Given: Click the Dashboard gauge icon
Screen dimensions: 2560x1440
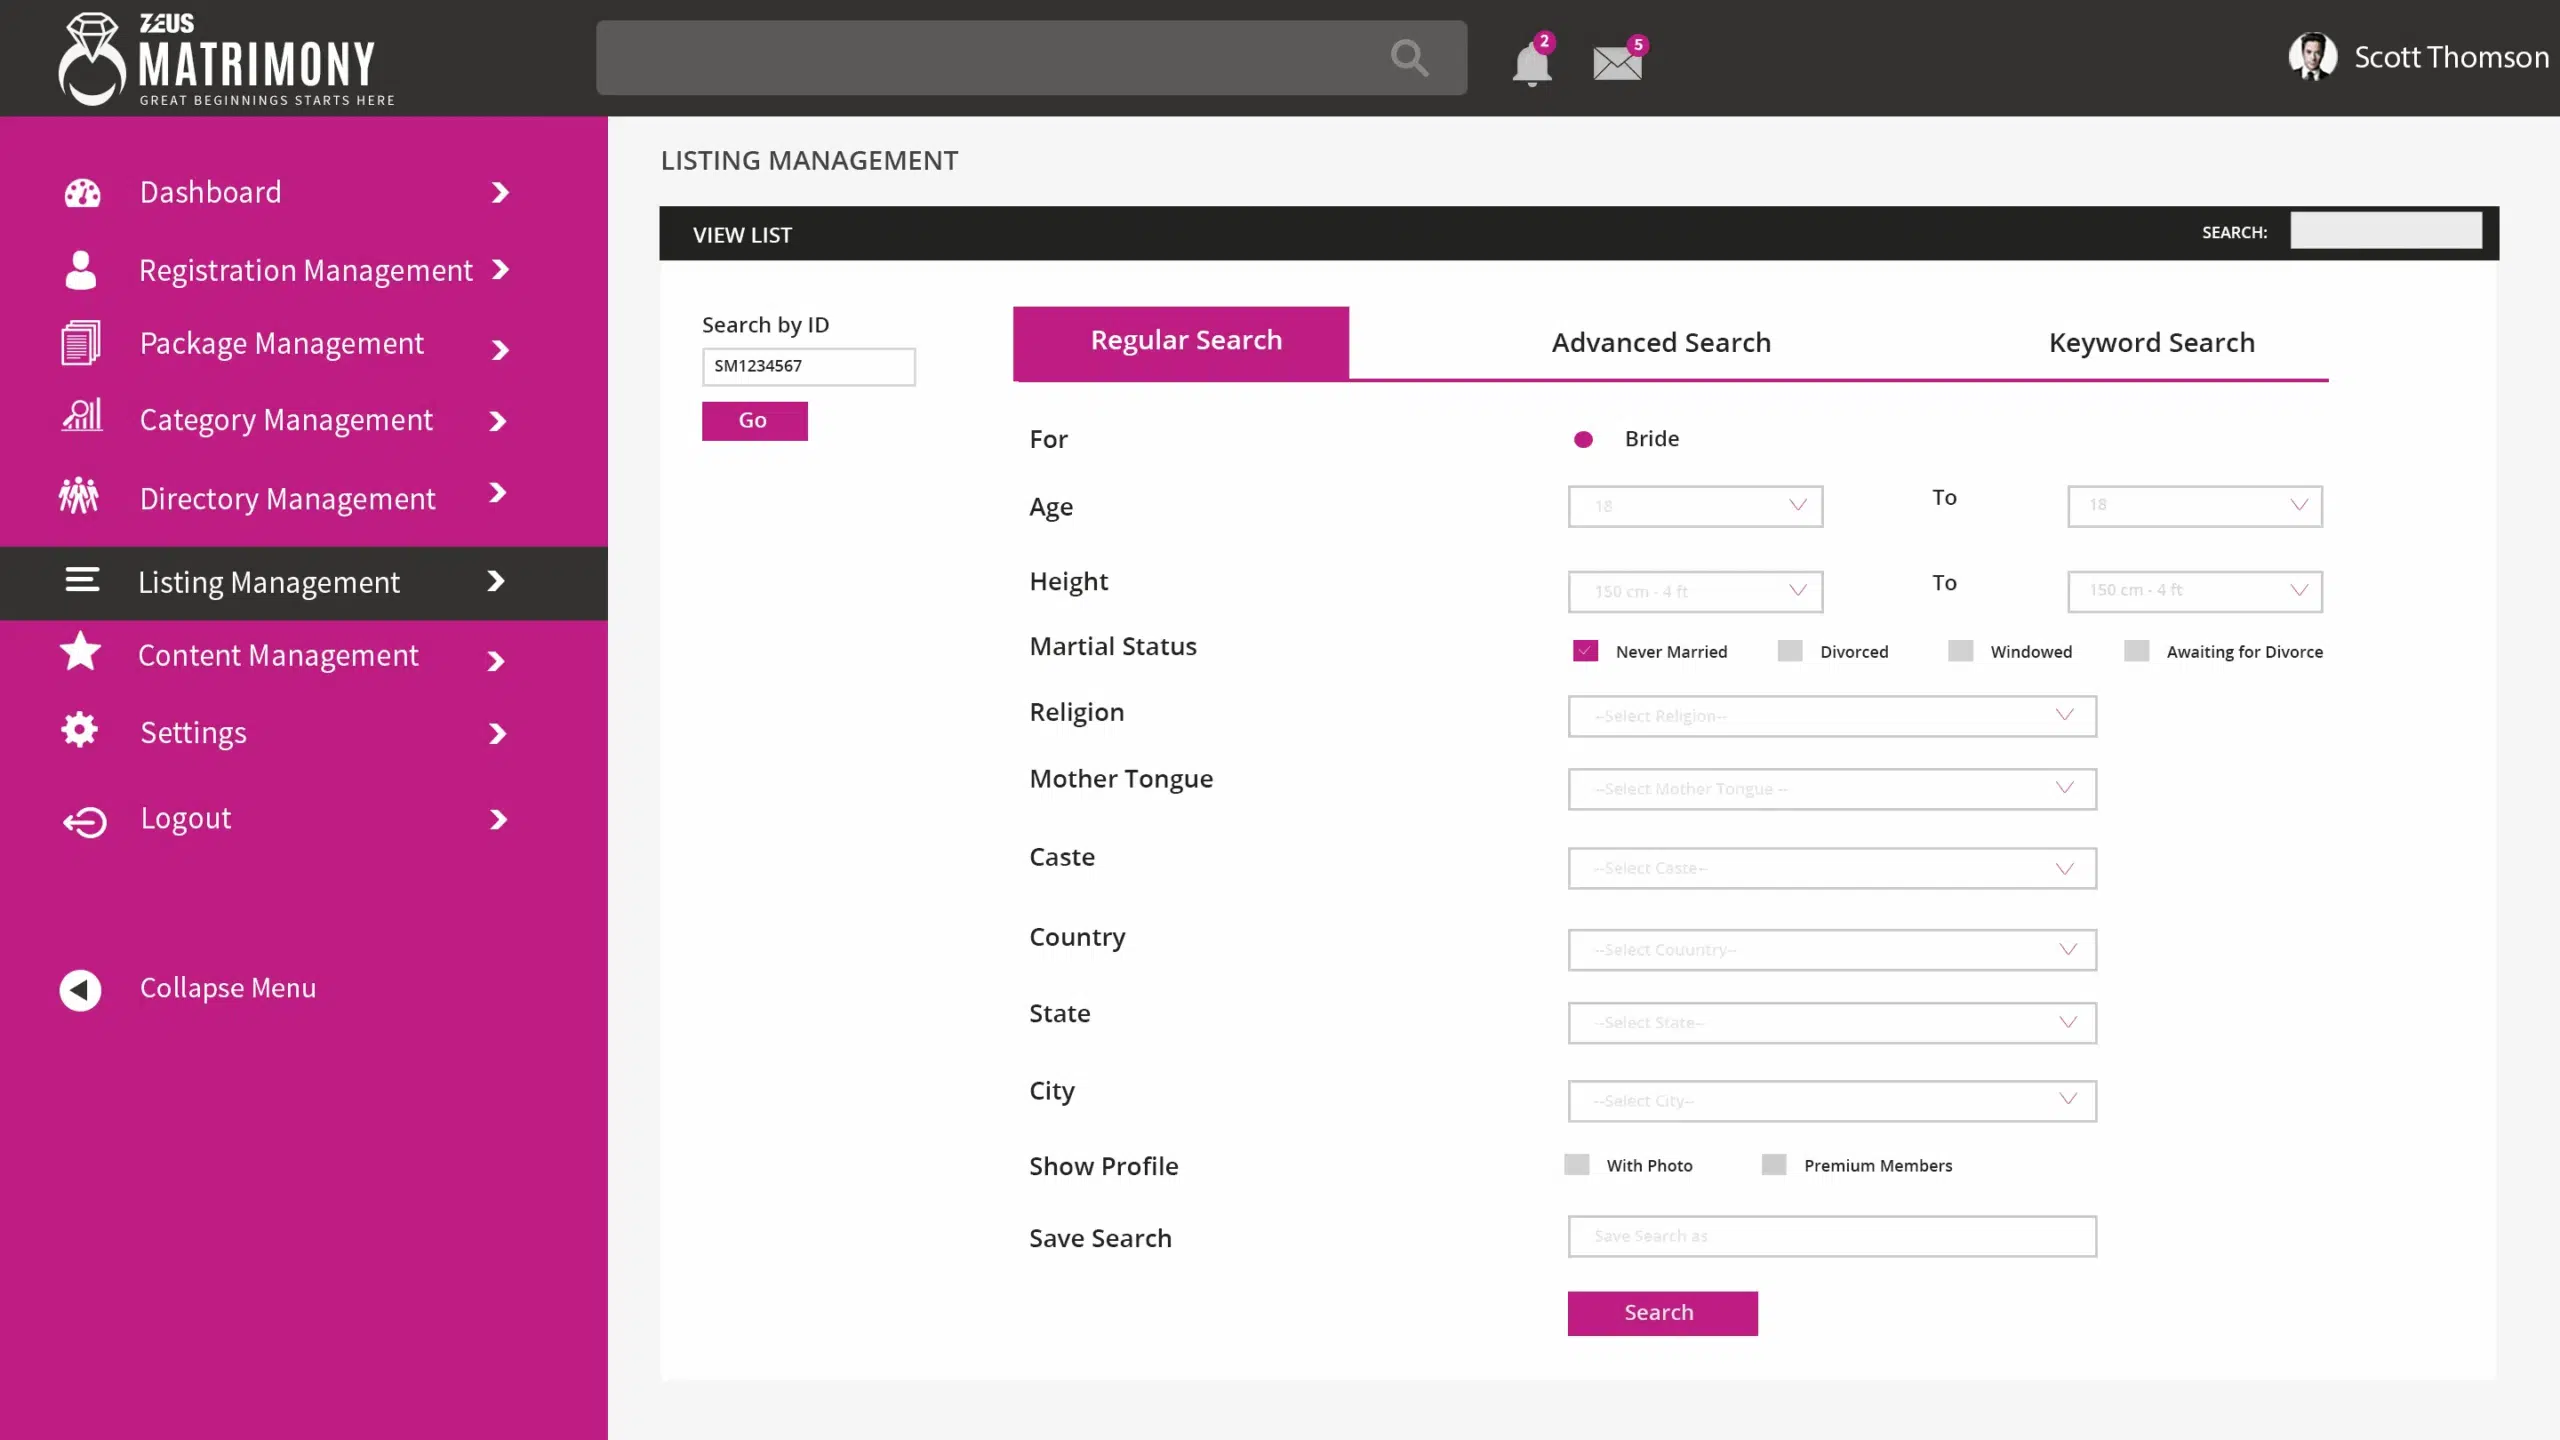Looking at the screenshot, I should click(x=82, y=192).
